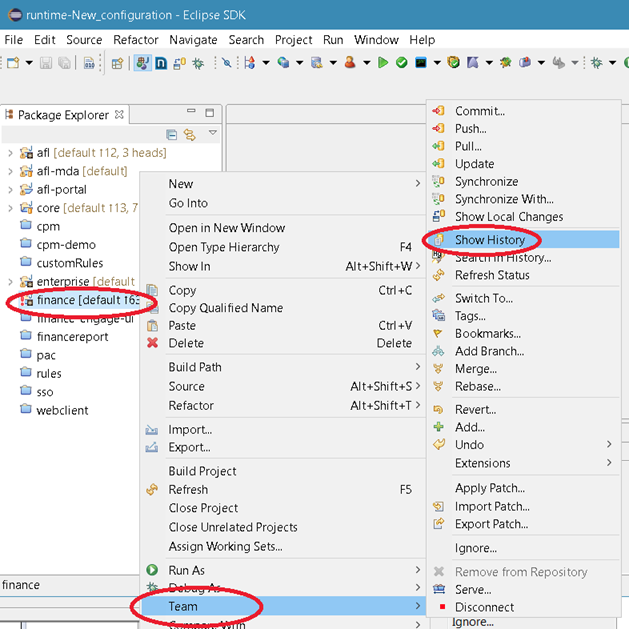The image size is (629, 629).
Task: Click the Bookmarks flag icon
Action: coord(438,334)
